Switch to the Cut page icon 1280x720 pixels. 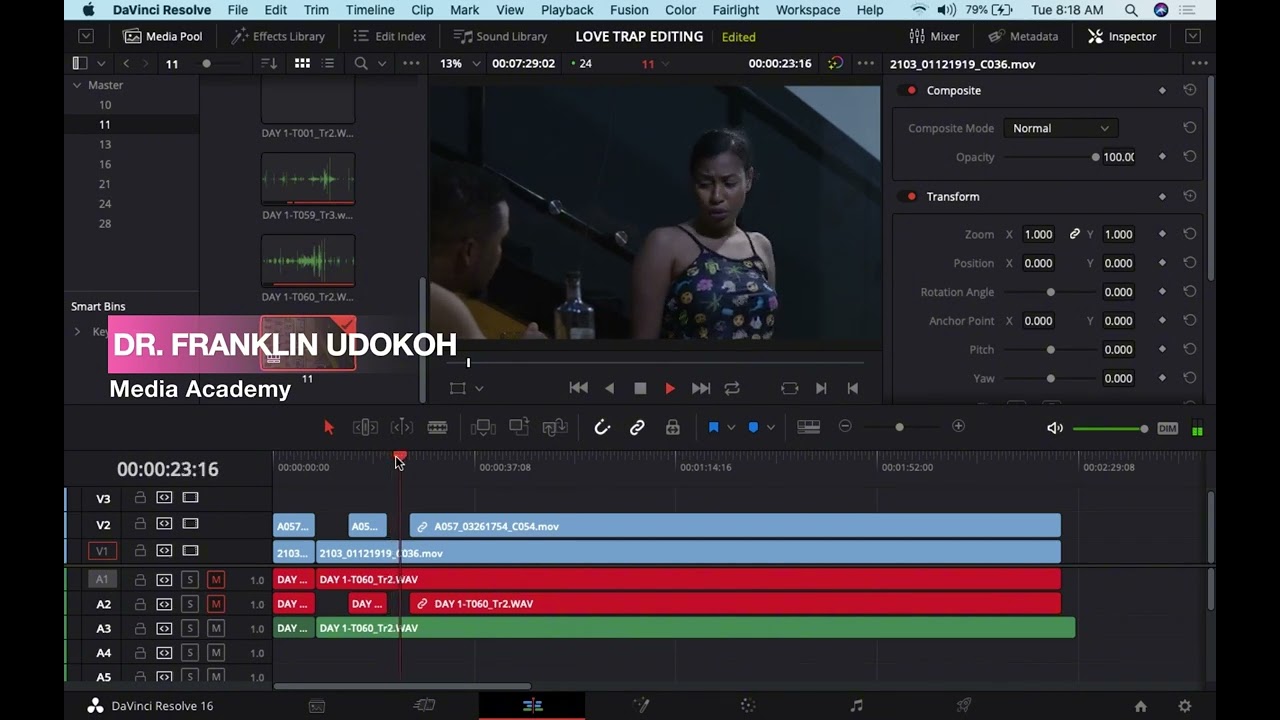424,706
